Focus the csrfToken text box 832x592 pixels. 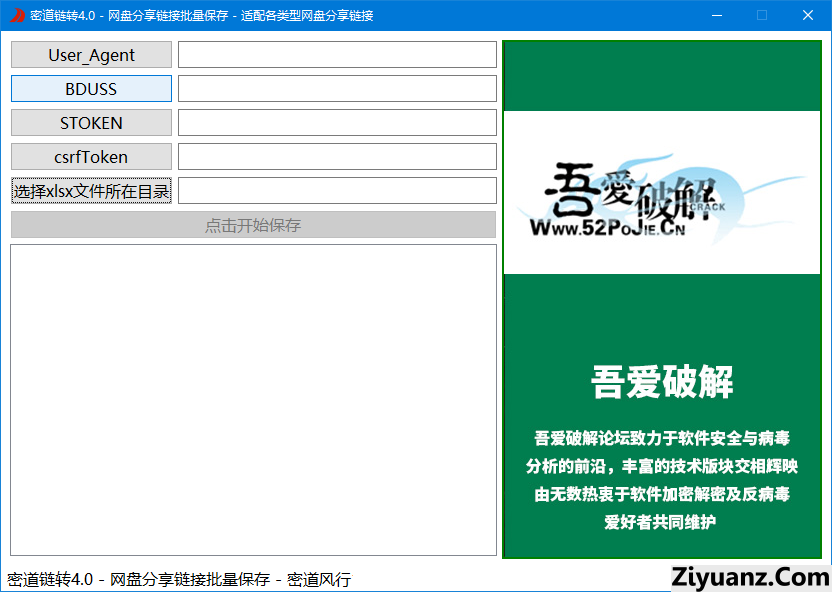pos(337,157)
